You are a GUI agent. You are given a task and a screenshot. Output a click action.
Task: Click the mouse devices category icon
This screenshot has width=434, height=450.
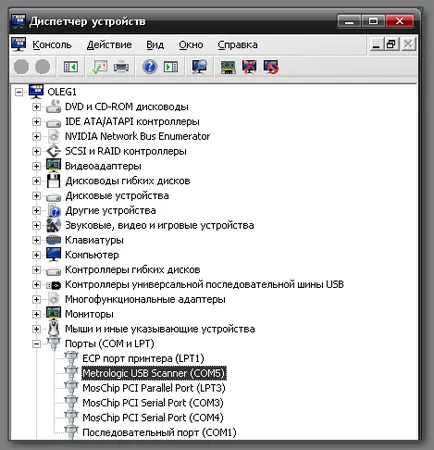point(53,329)
